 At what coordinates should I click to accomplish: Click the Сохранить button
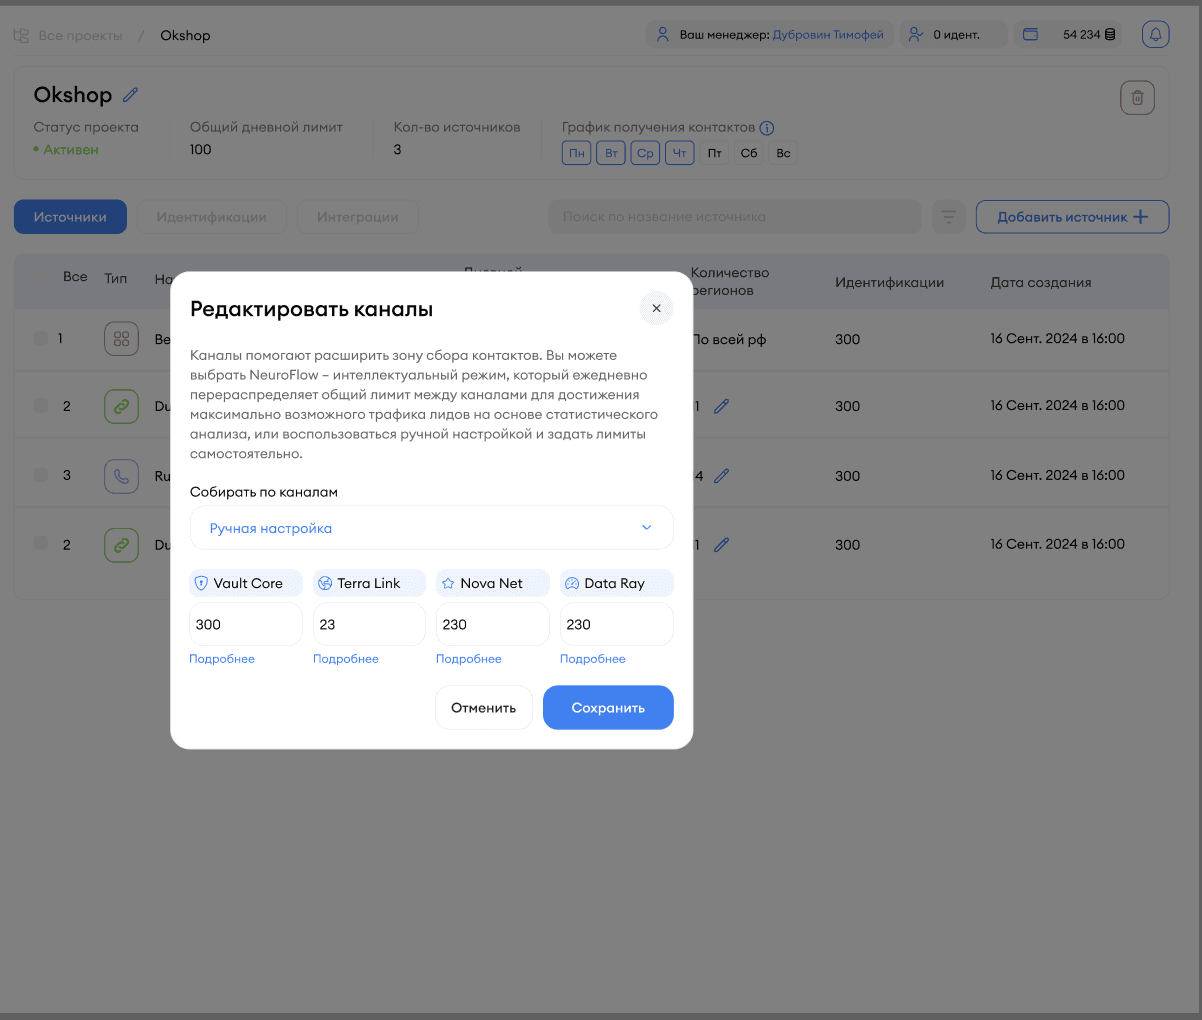(x=608, y=708)
